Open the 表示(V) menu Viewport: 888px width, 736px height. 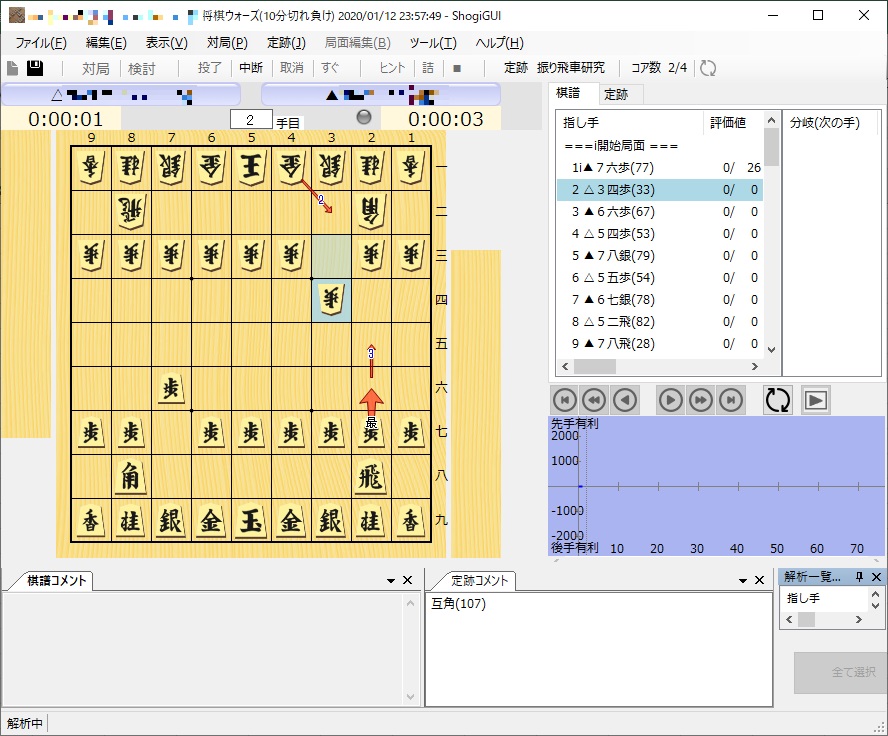point(166,43)
